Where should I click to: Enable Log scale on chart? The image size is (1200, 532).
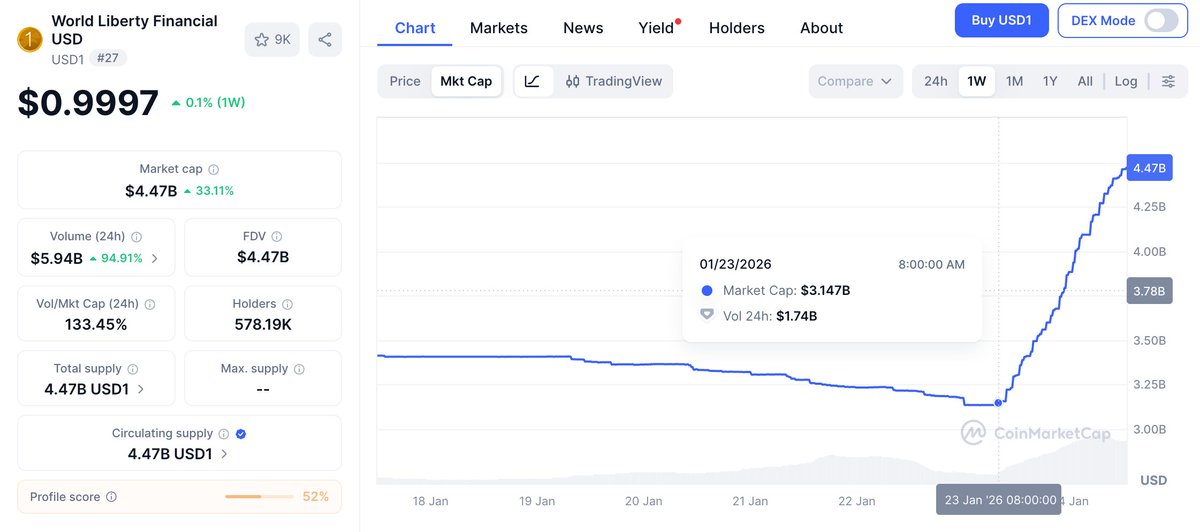coord(1126,81)
